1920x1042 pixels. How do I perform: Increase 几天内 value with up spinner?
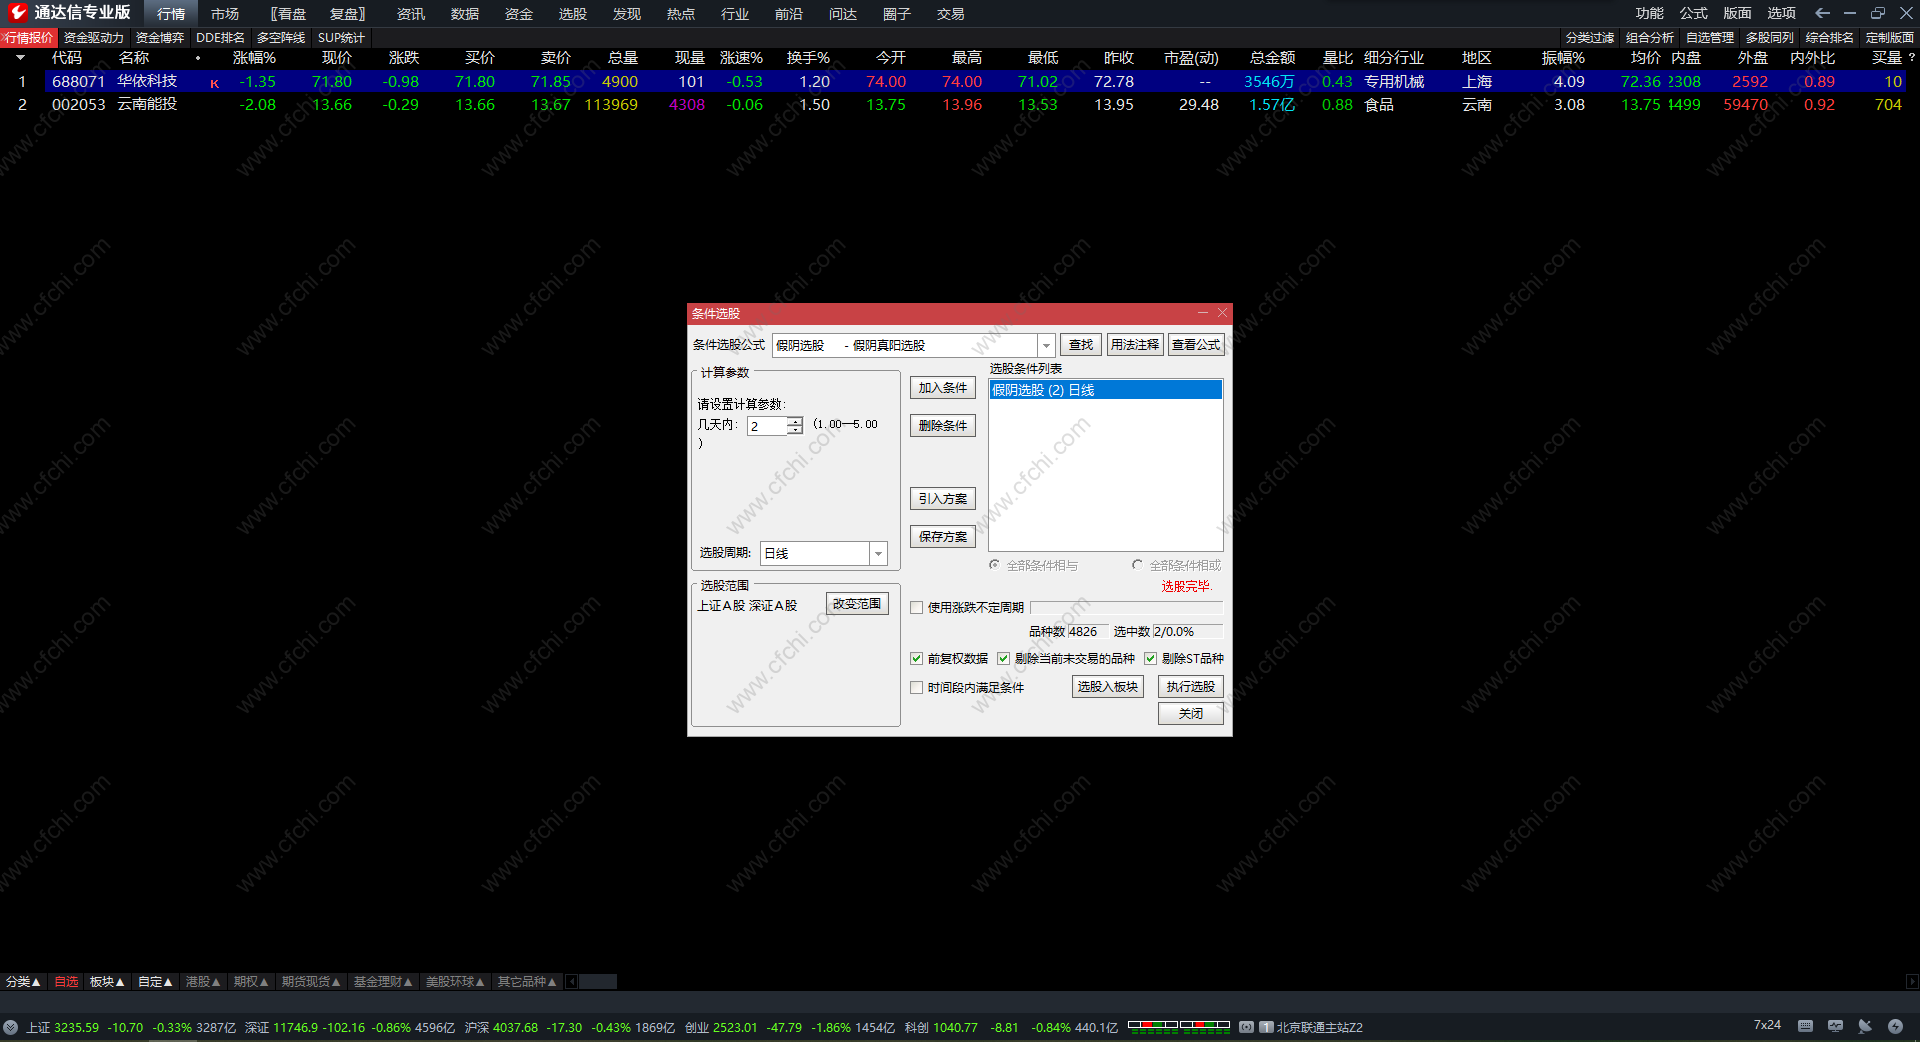coord(795,421)
